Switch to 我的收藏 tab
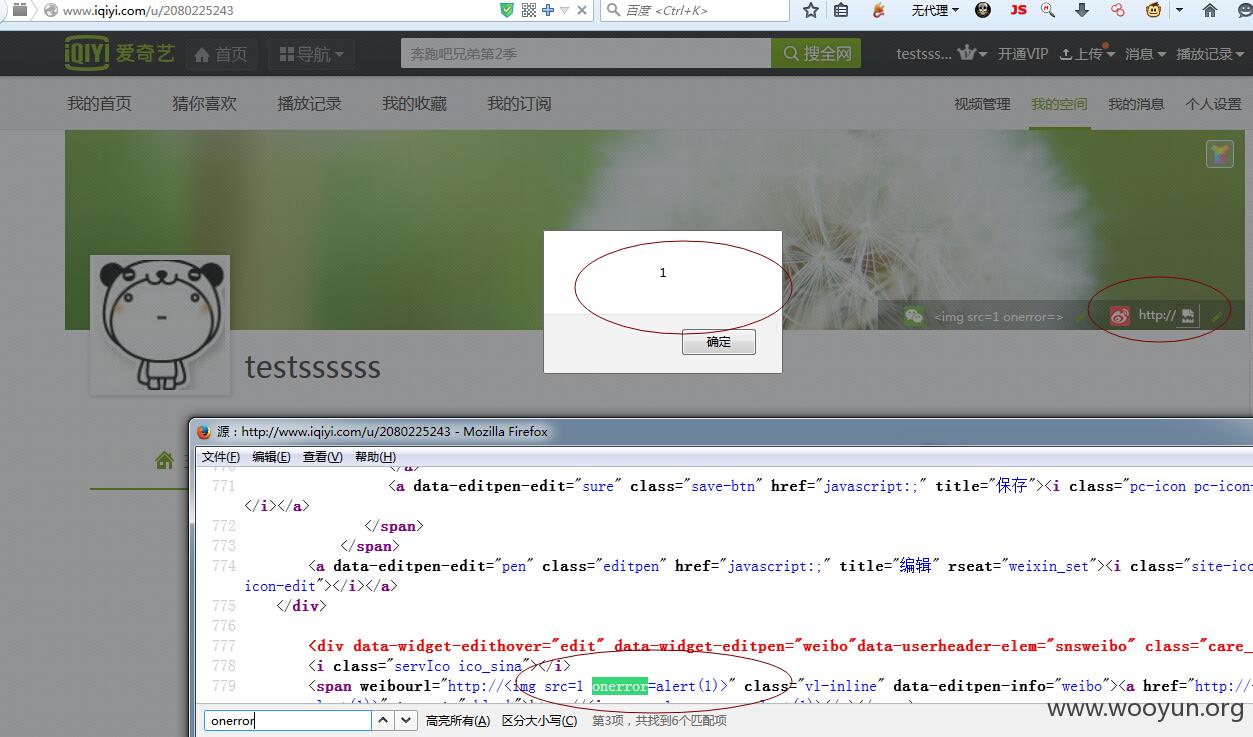The width and height of the screenshot is (1253, 737). pos(414,104)
